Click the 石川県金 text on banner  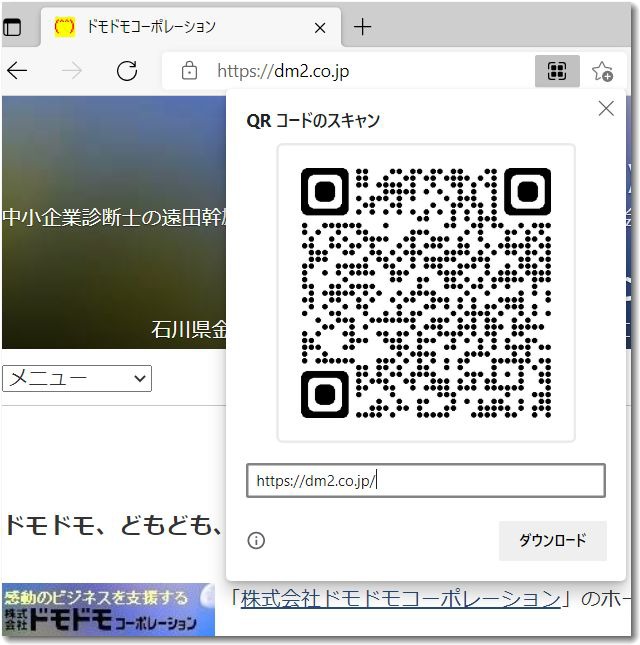189,329
